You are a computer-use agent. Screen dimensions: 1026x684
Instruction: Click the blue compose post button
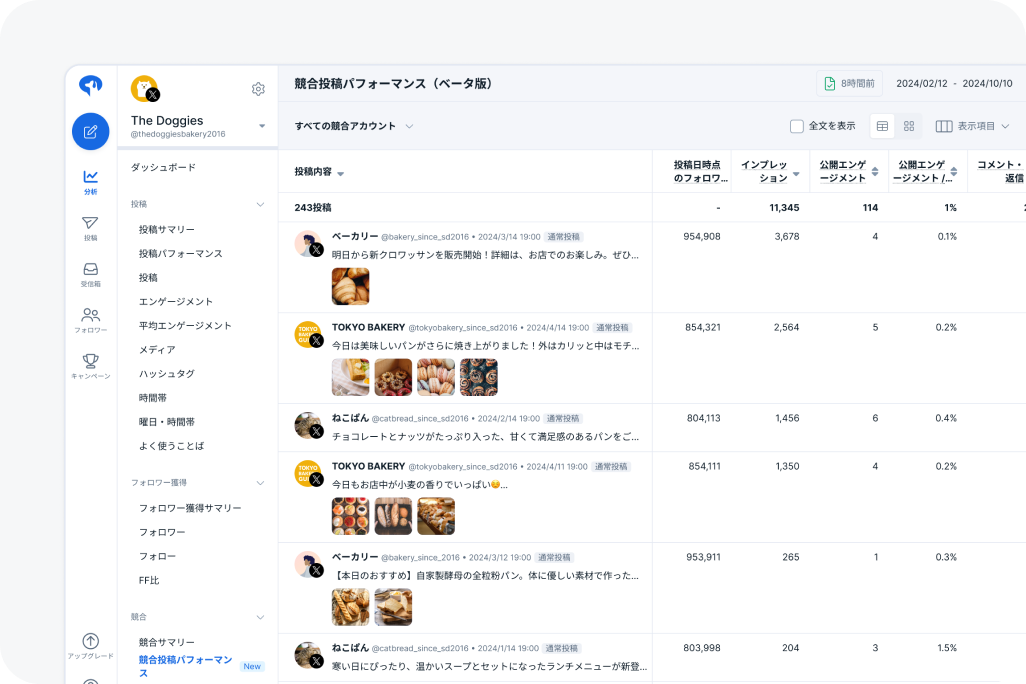[x=90, y=131]
